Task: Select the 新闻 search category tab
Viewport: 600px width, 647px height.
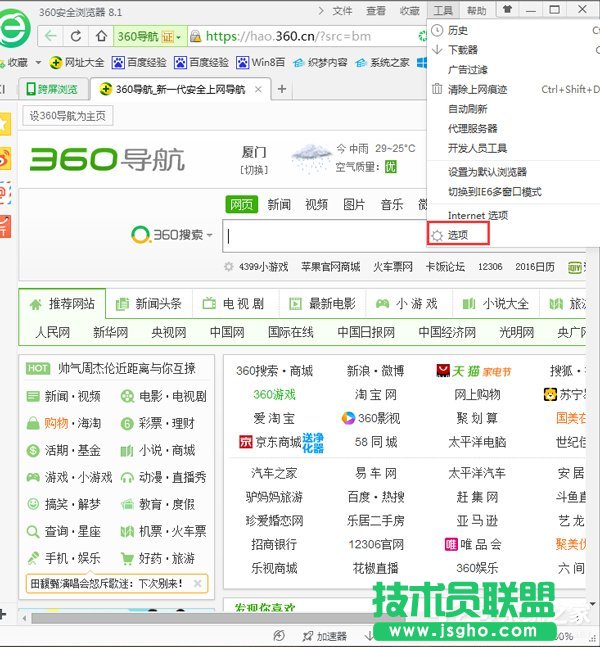Action: click(279, 204)
